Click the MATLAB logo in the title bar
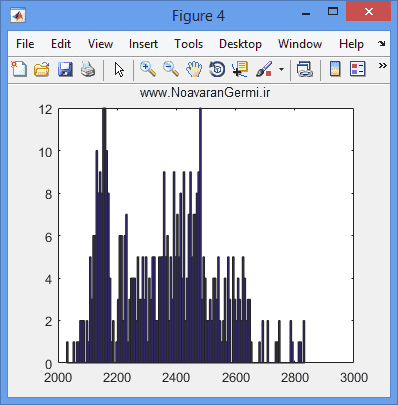 [18, 15]
